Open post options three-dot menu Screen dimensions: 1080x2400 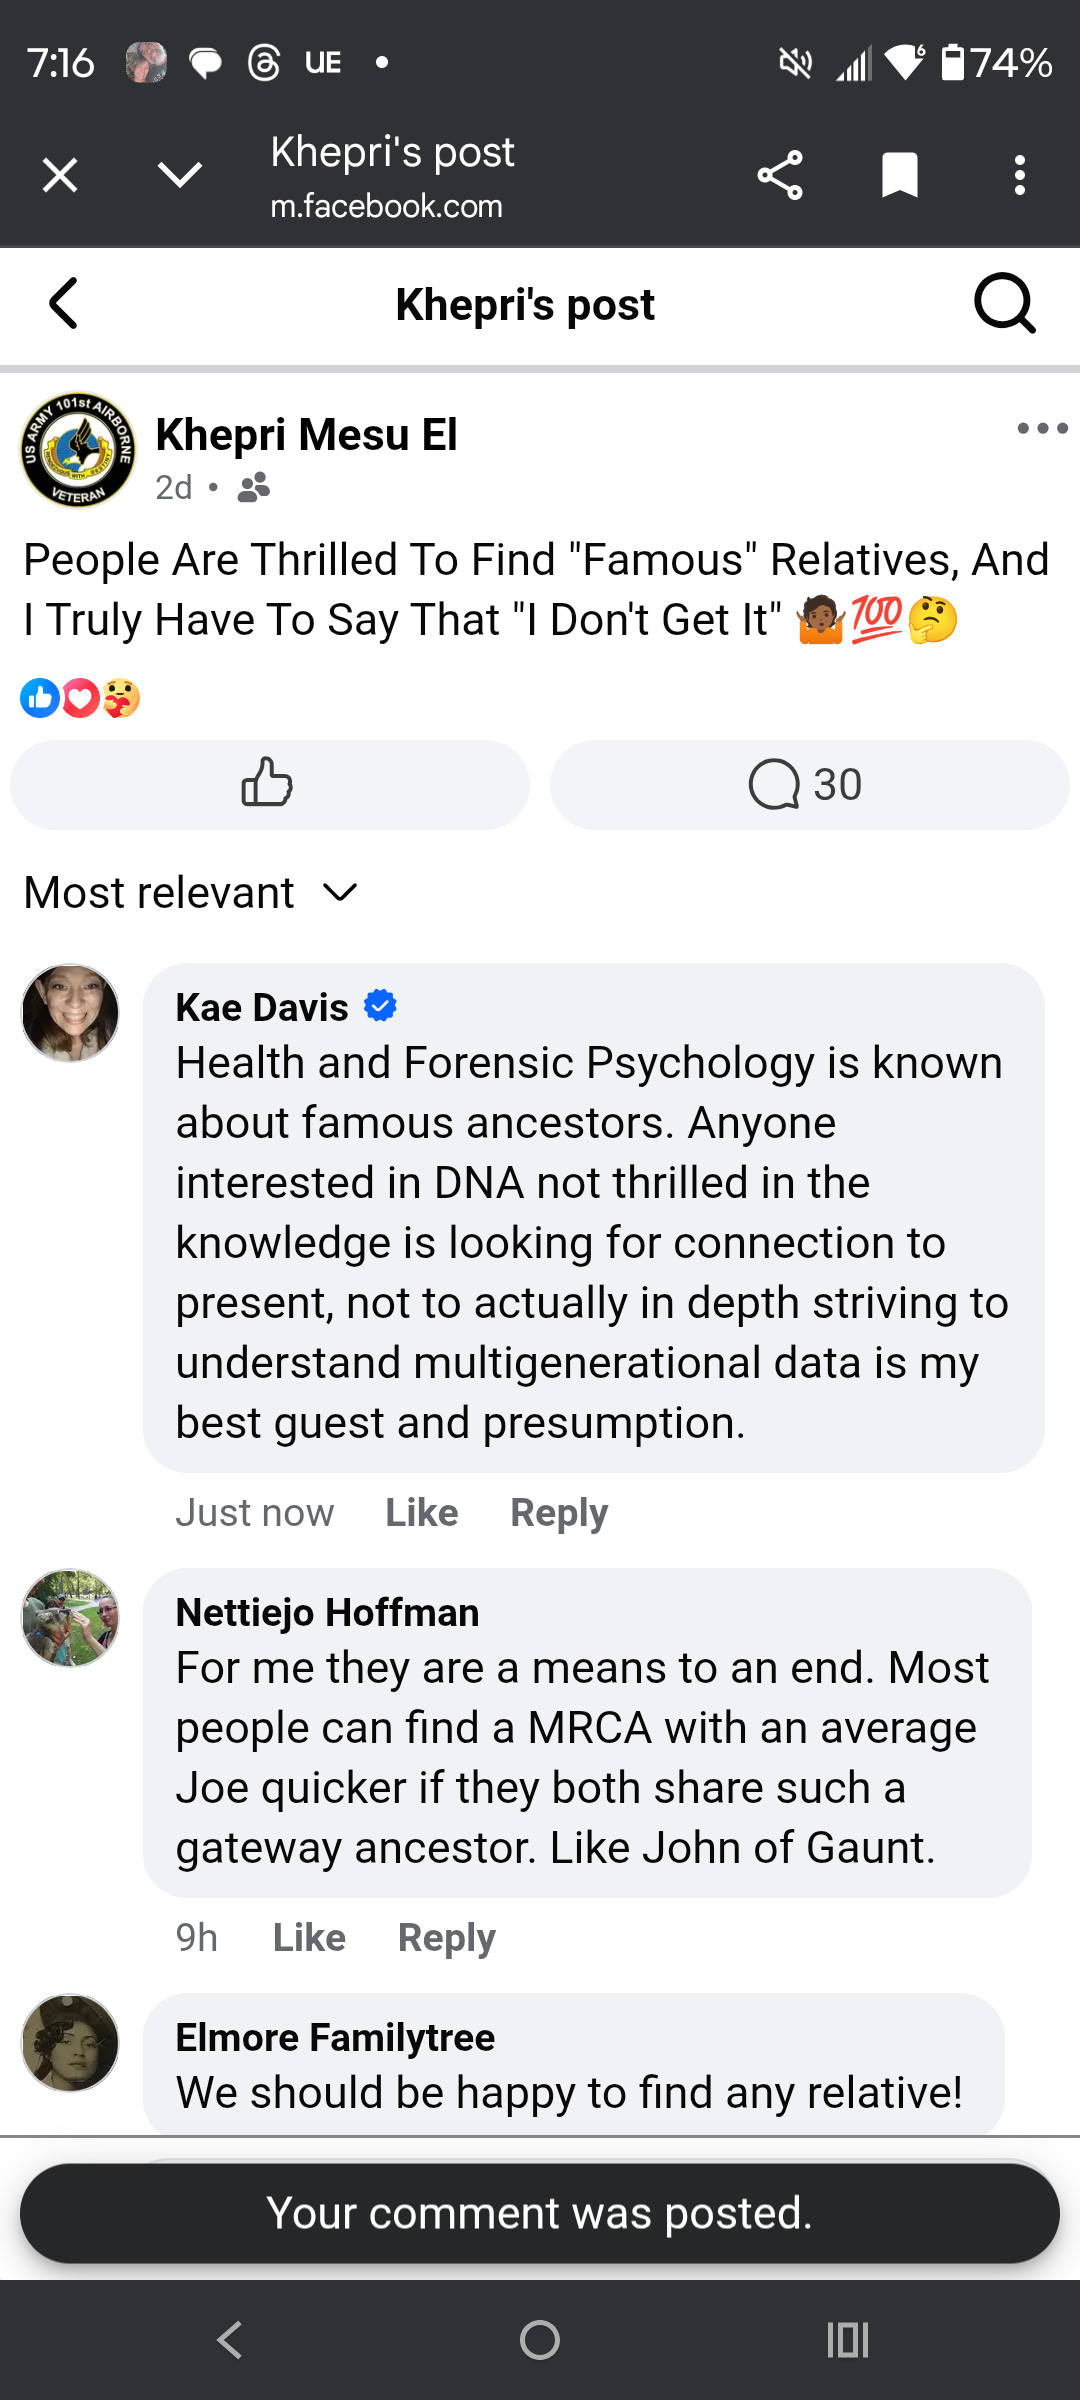click(1041, 429)
